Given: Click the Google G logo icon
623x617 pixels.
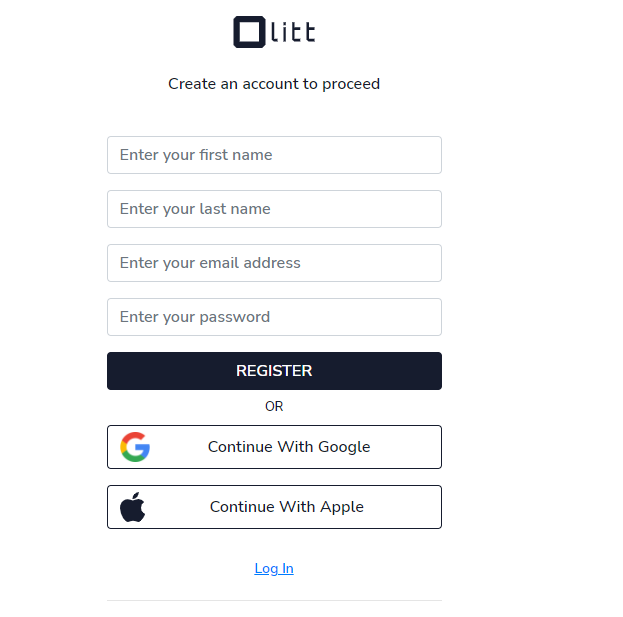Looking at the screenshot, I should pyautogui.click(x=135, y=447).
